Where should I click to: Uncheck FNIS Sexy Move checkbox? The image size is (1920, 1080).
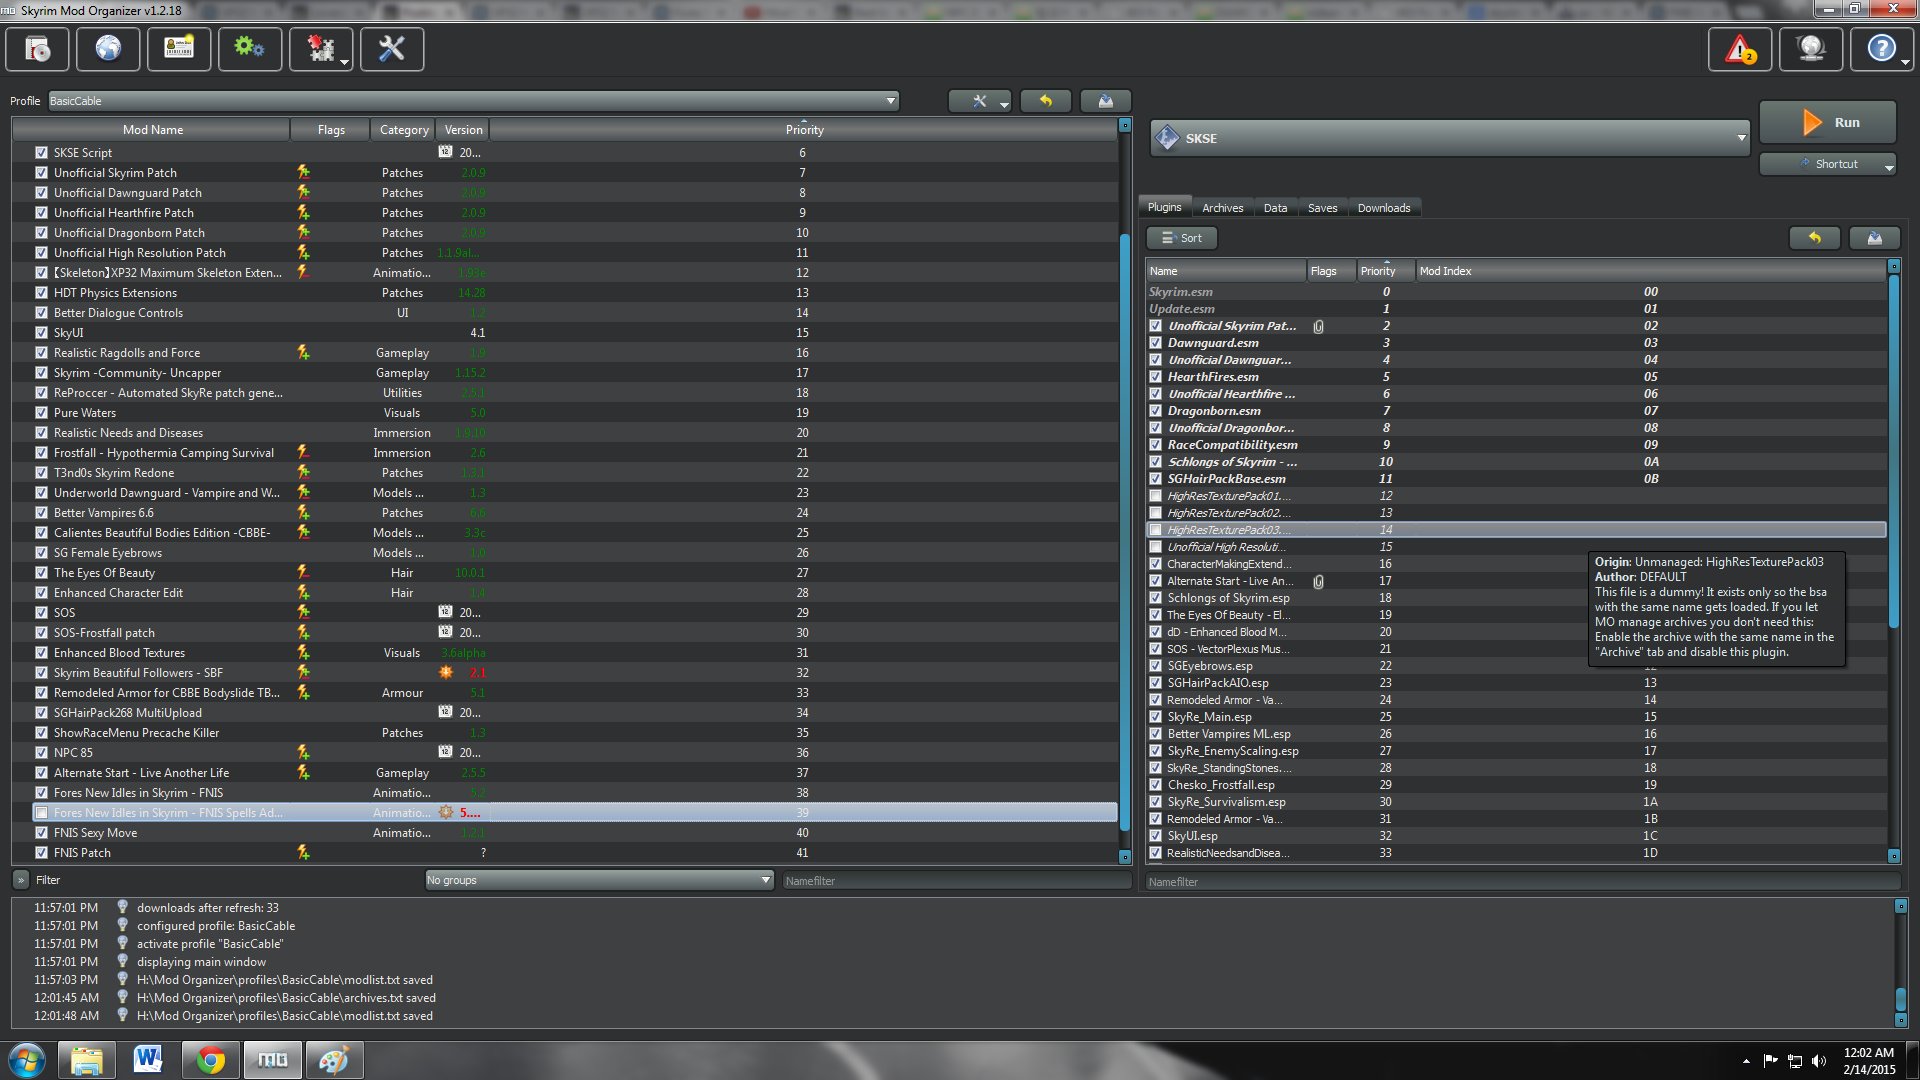tap(41, 832)
